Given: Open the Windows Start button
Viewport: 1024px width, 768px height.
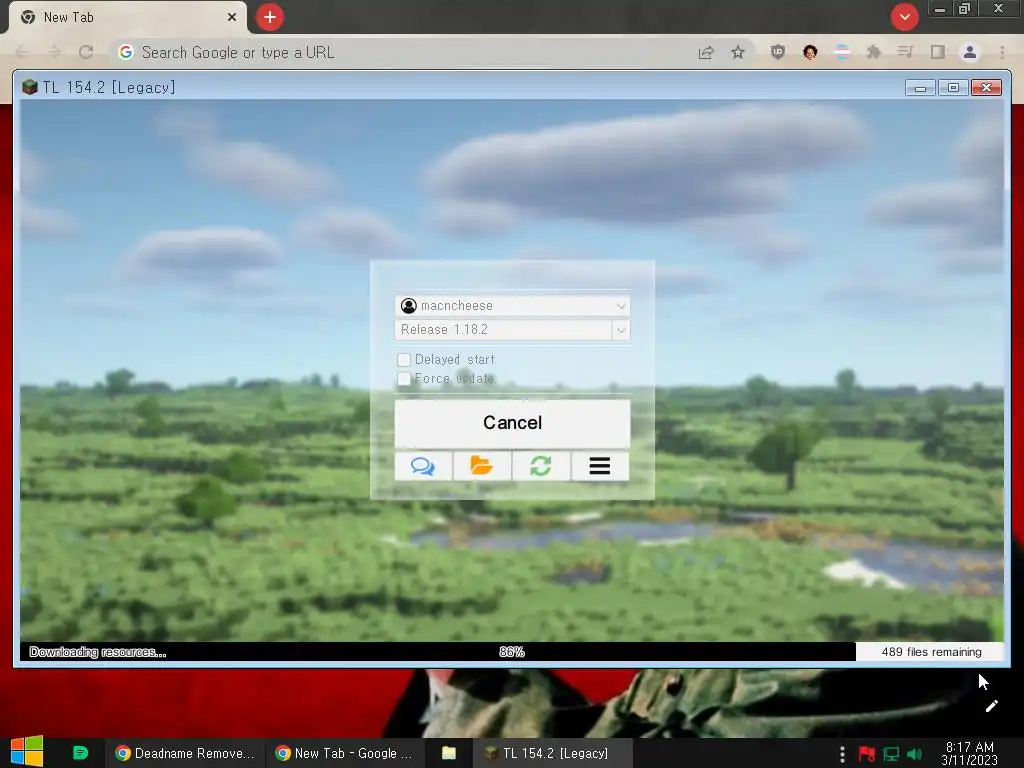Looking at the screenshot, I should 26,752.
